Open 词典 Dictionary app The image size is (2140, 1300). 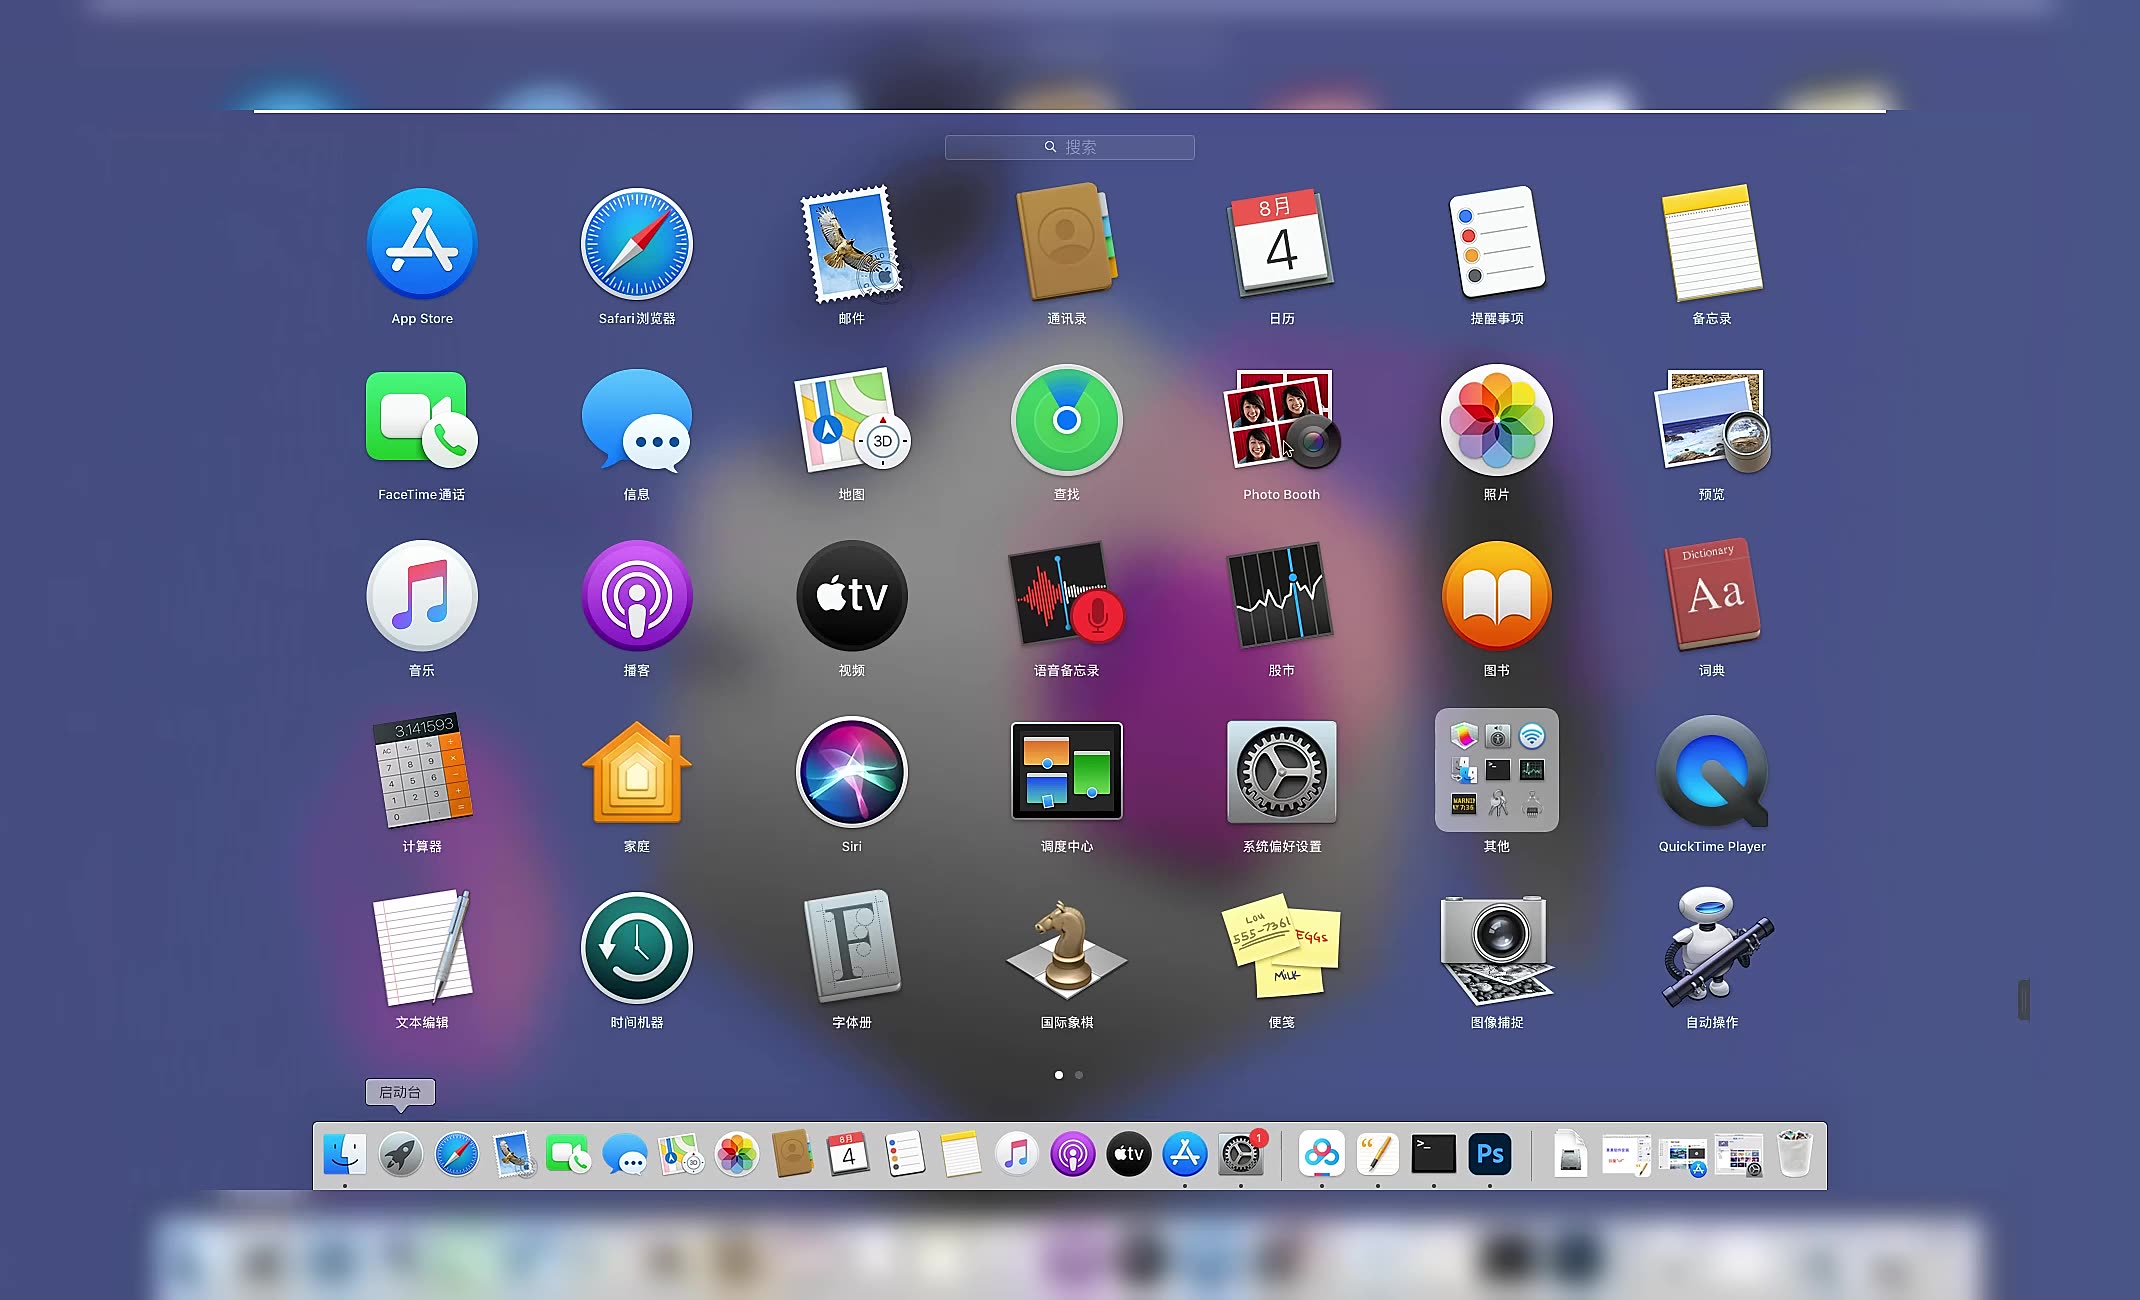[1712, 594]
